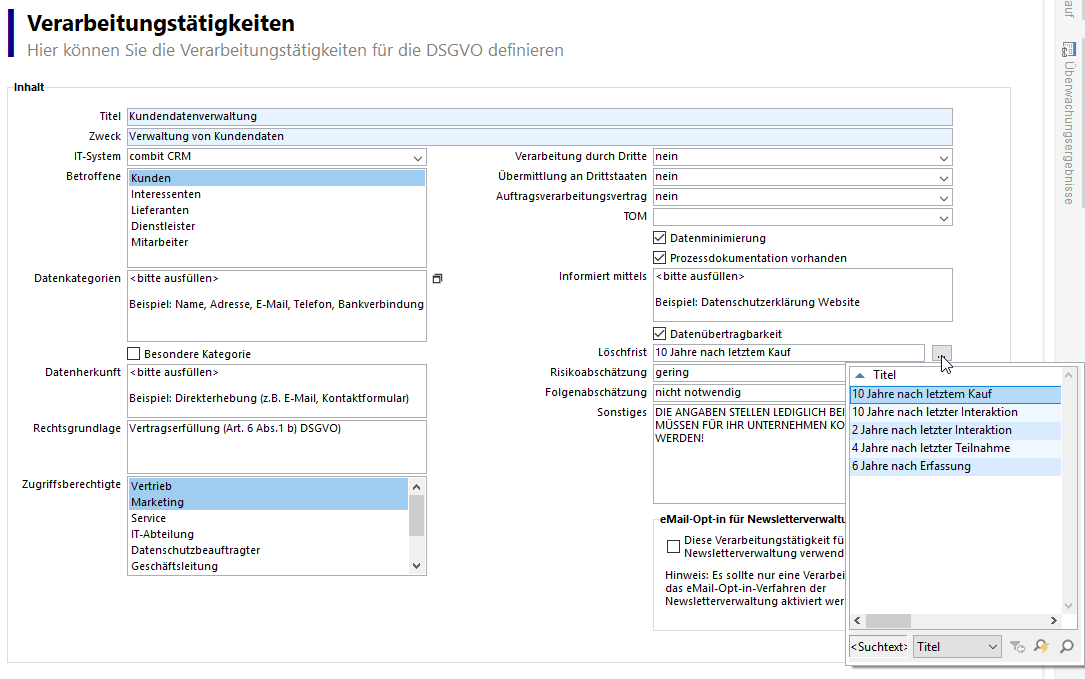
Task: Enable the Besondere Kategorie checkbox
Action: pyautogui.click(x=134, y=354)
